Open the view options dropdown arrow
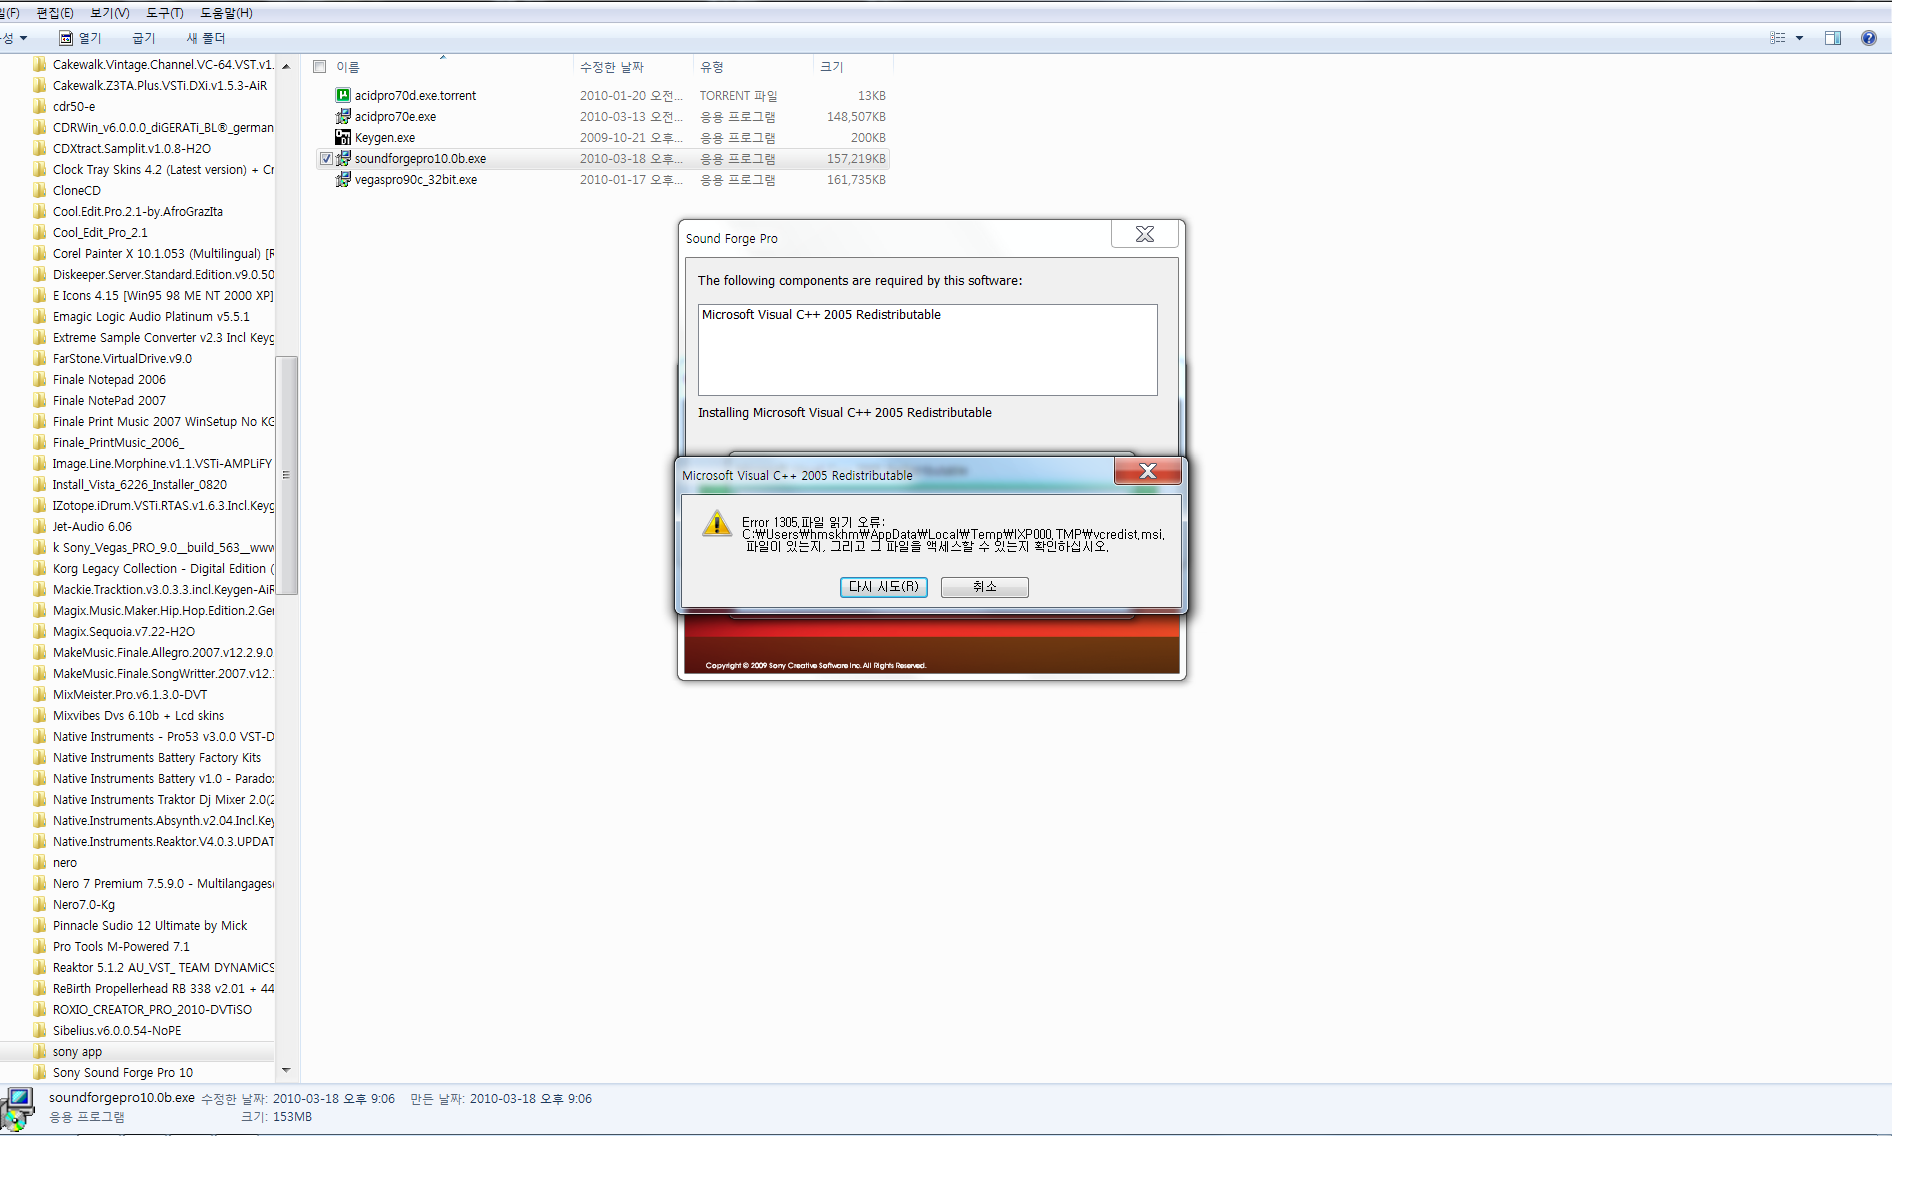The image size is (1920, 1200). tap(1799, 38)
